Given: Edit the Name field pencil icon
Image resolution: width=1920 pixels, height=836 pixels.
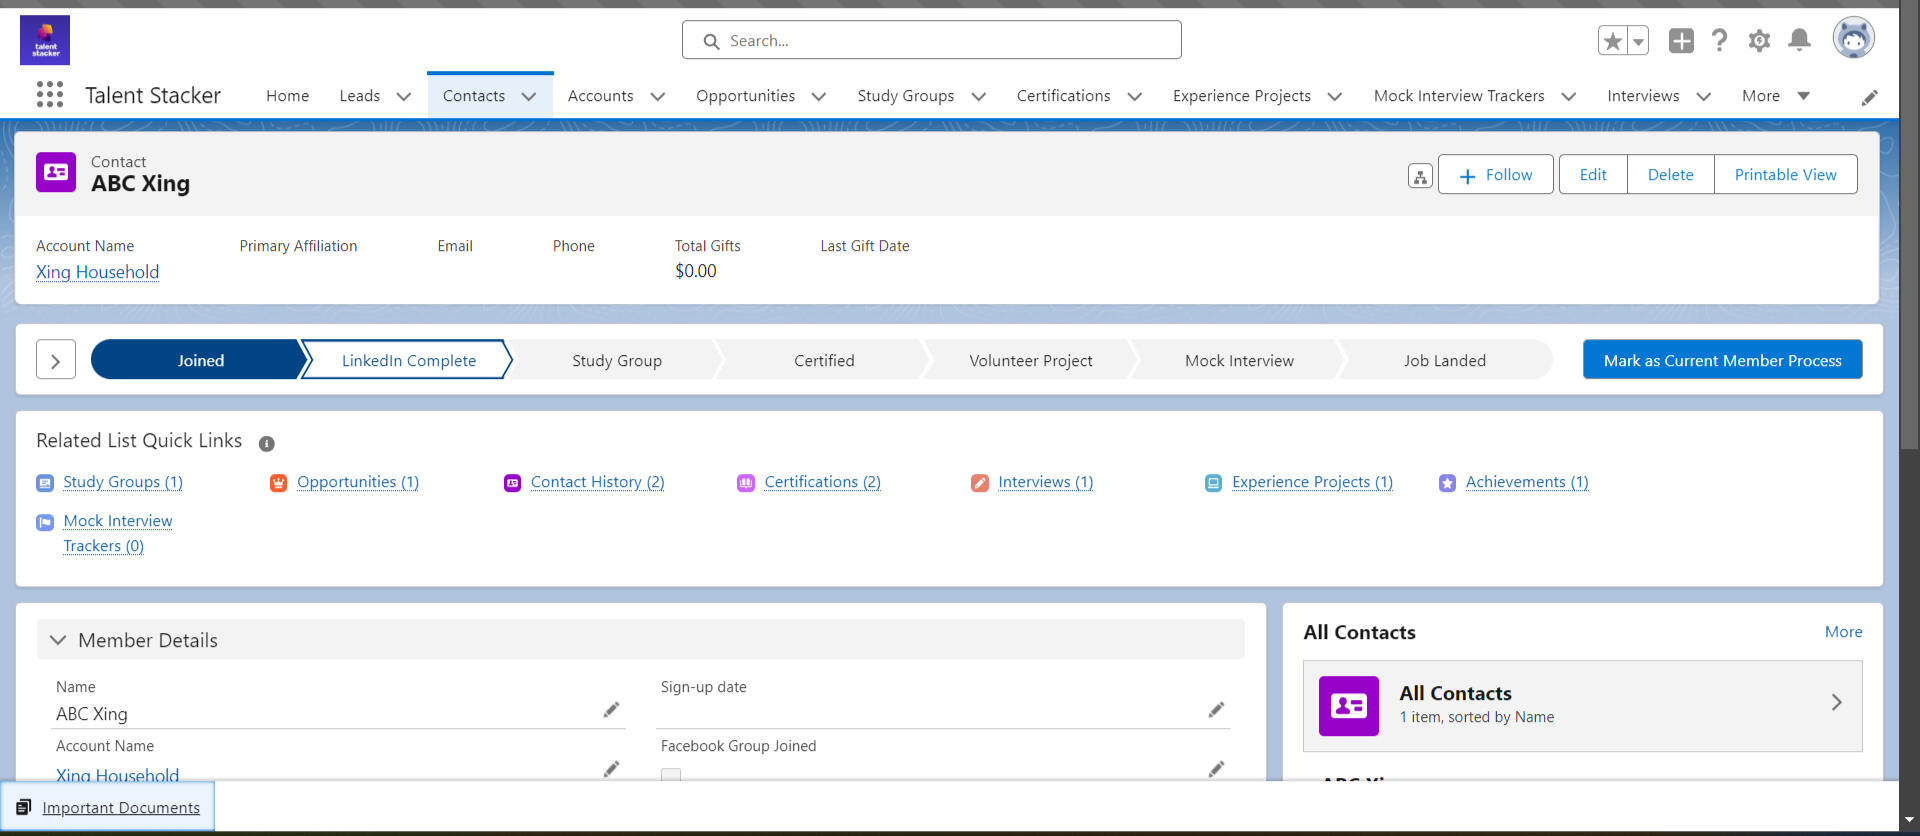Looking at the screenshot, I should (x=611, y=710).
